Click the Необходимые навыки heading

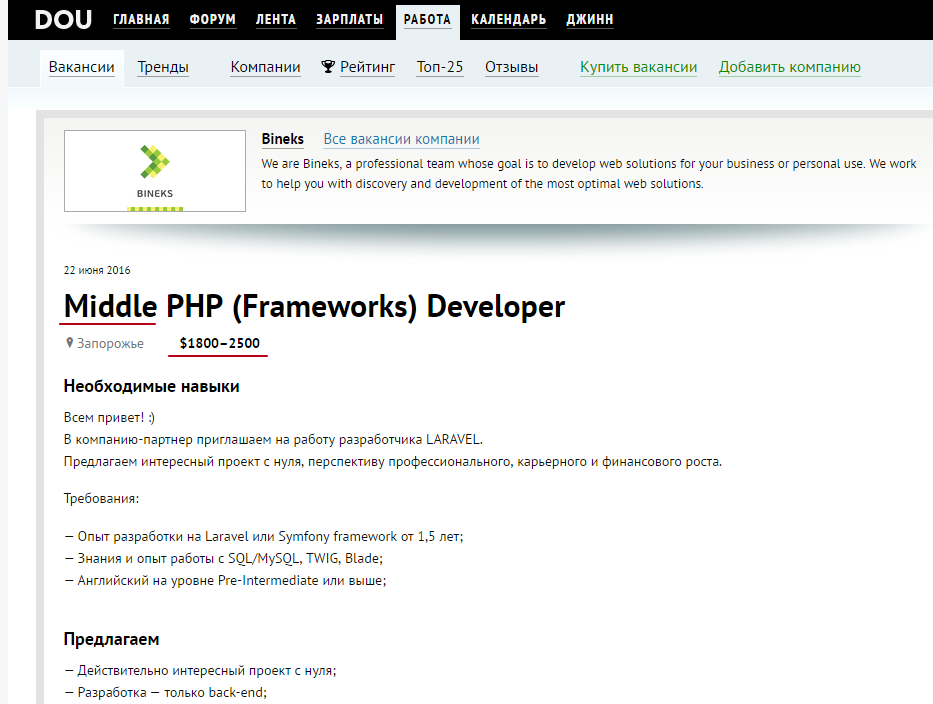[x=152, y=386]
